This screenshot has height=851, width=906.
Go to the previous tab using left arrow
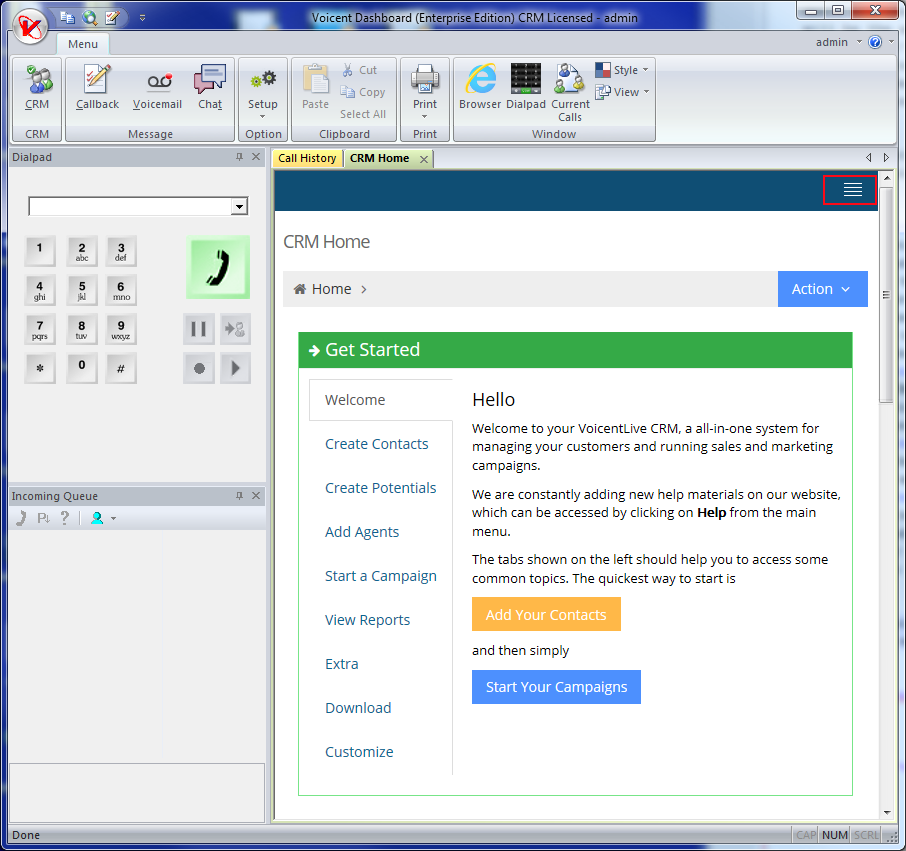point(868,158)
